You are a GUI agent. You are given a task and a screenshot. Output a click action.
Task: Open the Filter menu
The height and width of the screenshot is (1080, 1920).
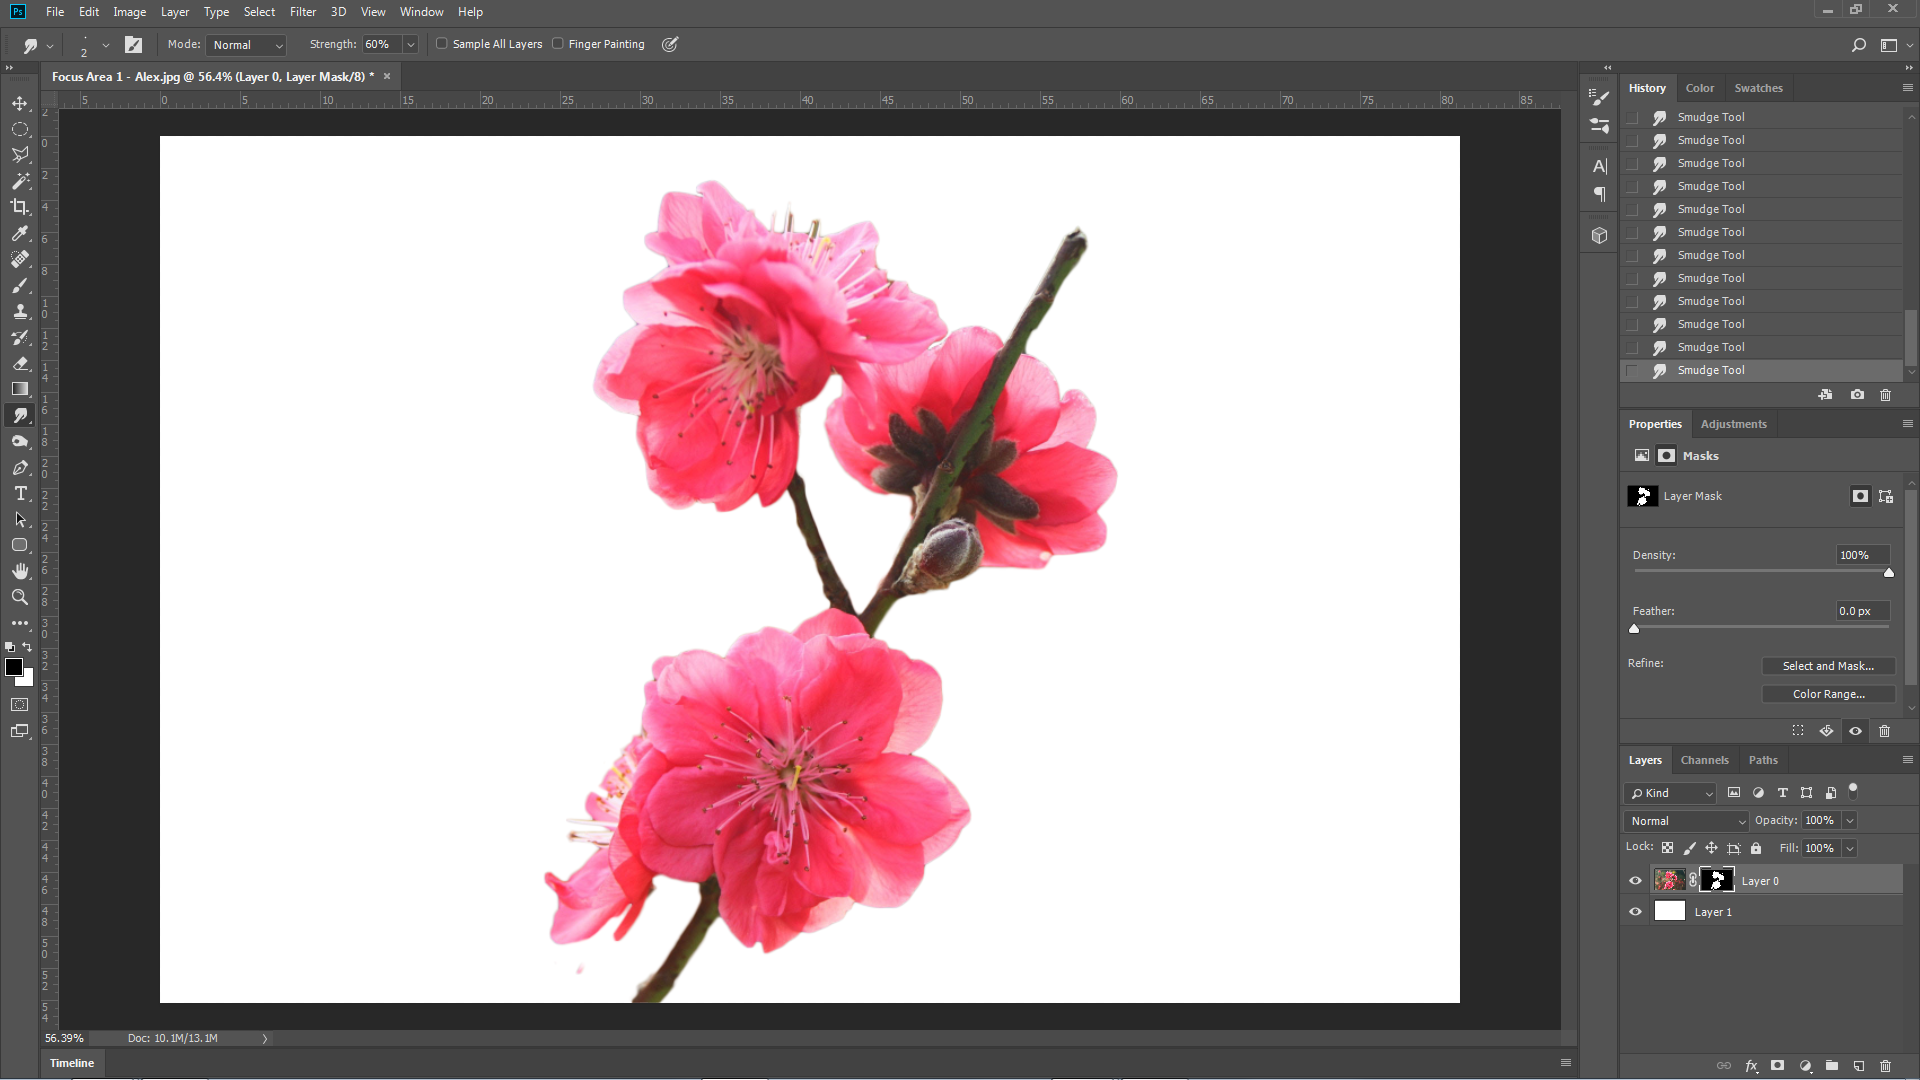point(302,12)
